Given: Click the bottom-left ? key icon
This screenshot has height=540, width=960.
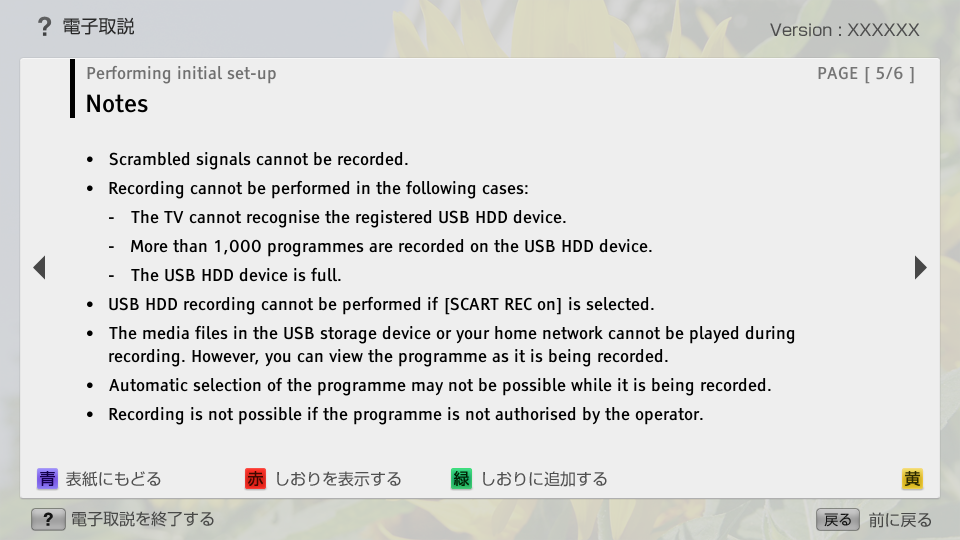Looking at the screenshot, I should tap(48, 519).
